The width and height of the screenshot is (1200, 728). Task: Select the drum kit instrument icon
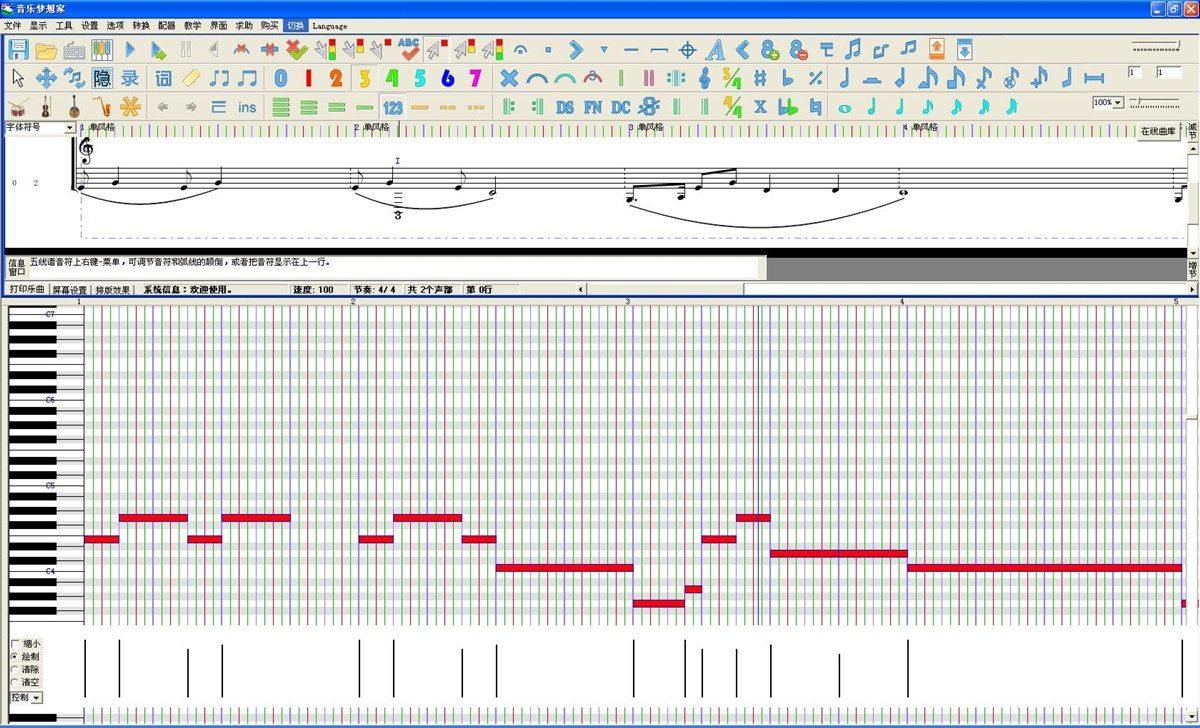[18, 107]
